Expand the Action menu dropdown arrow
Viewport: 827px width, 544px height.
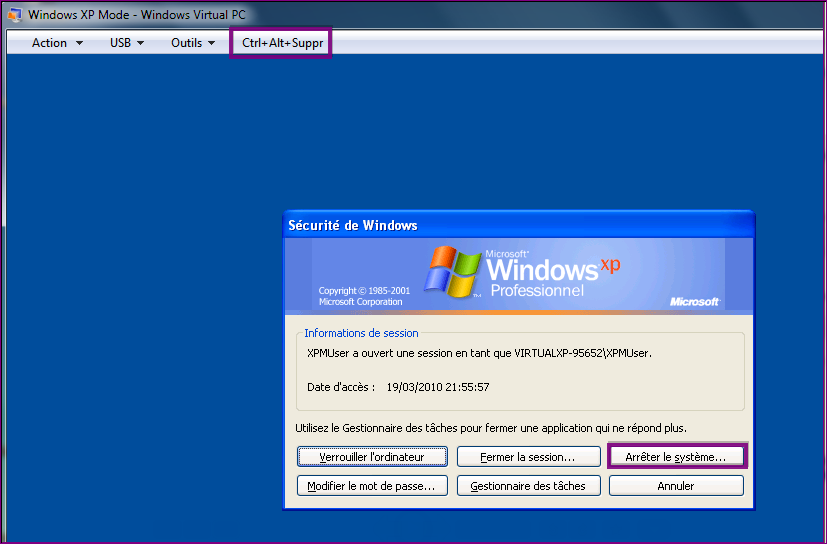(x=80, y=43)
